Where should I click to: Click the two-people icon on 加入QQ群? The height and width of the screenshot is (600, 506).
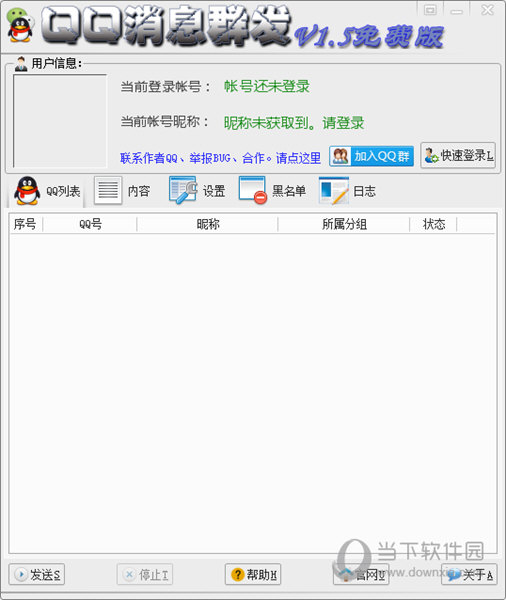(340, 156)
